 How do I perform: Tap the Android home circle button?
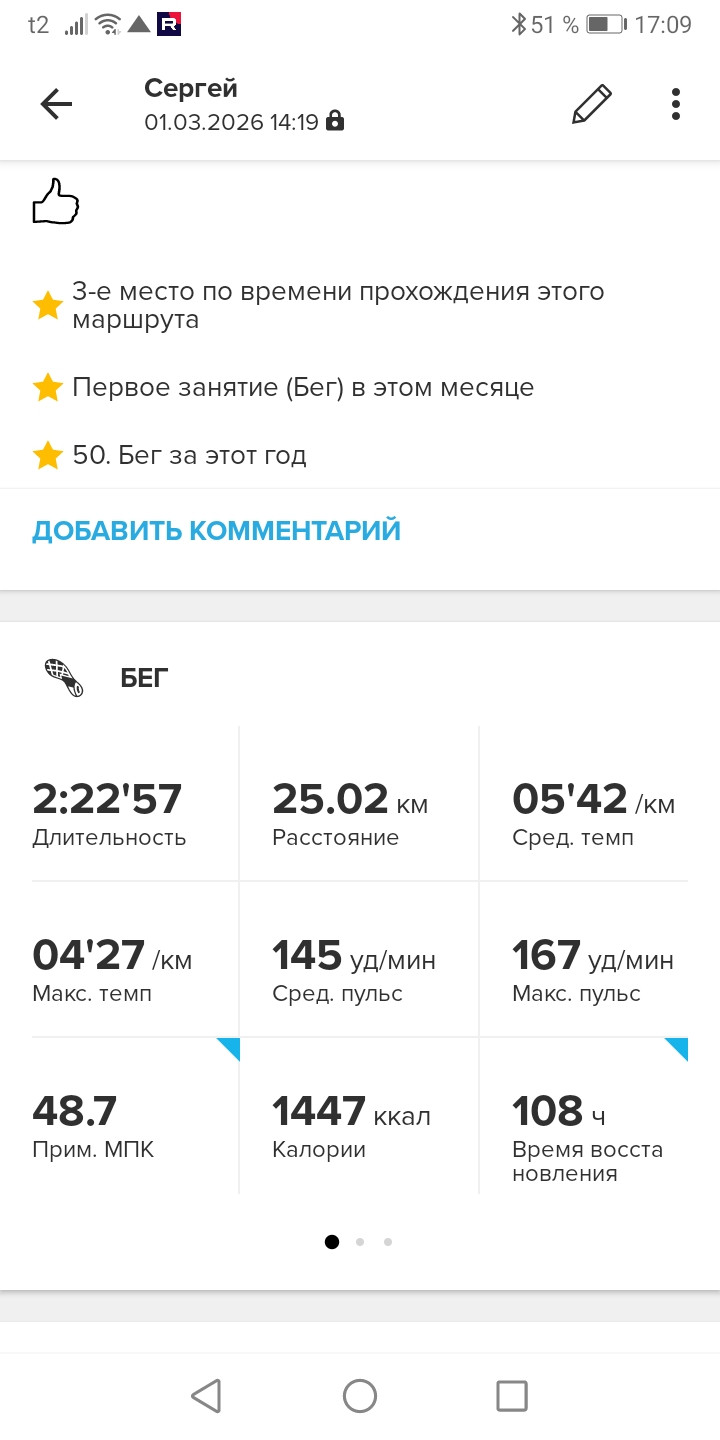(x=360, y=1396)
